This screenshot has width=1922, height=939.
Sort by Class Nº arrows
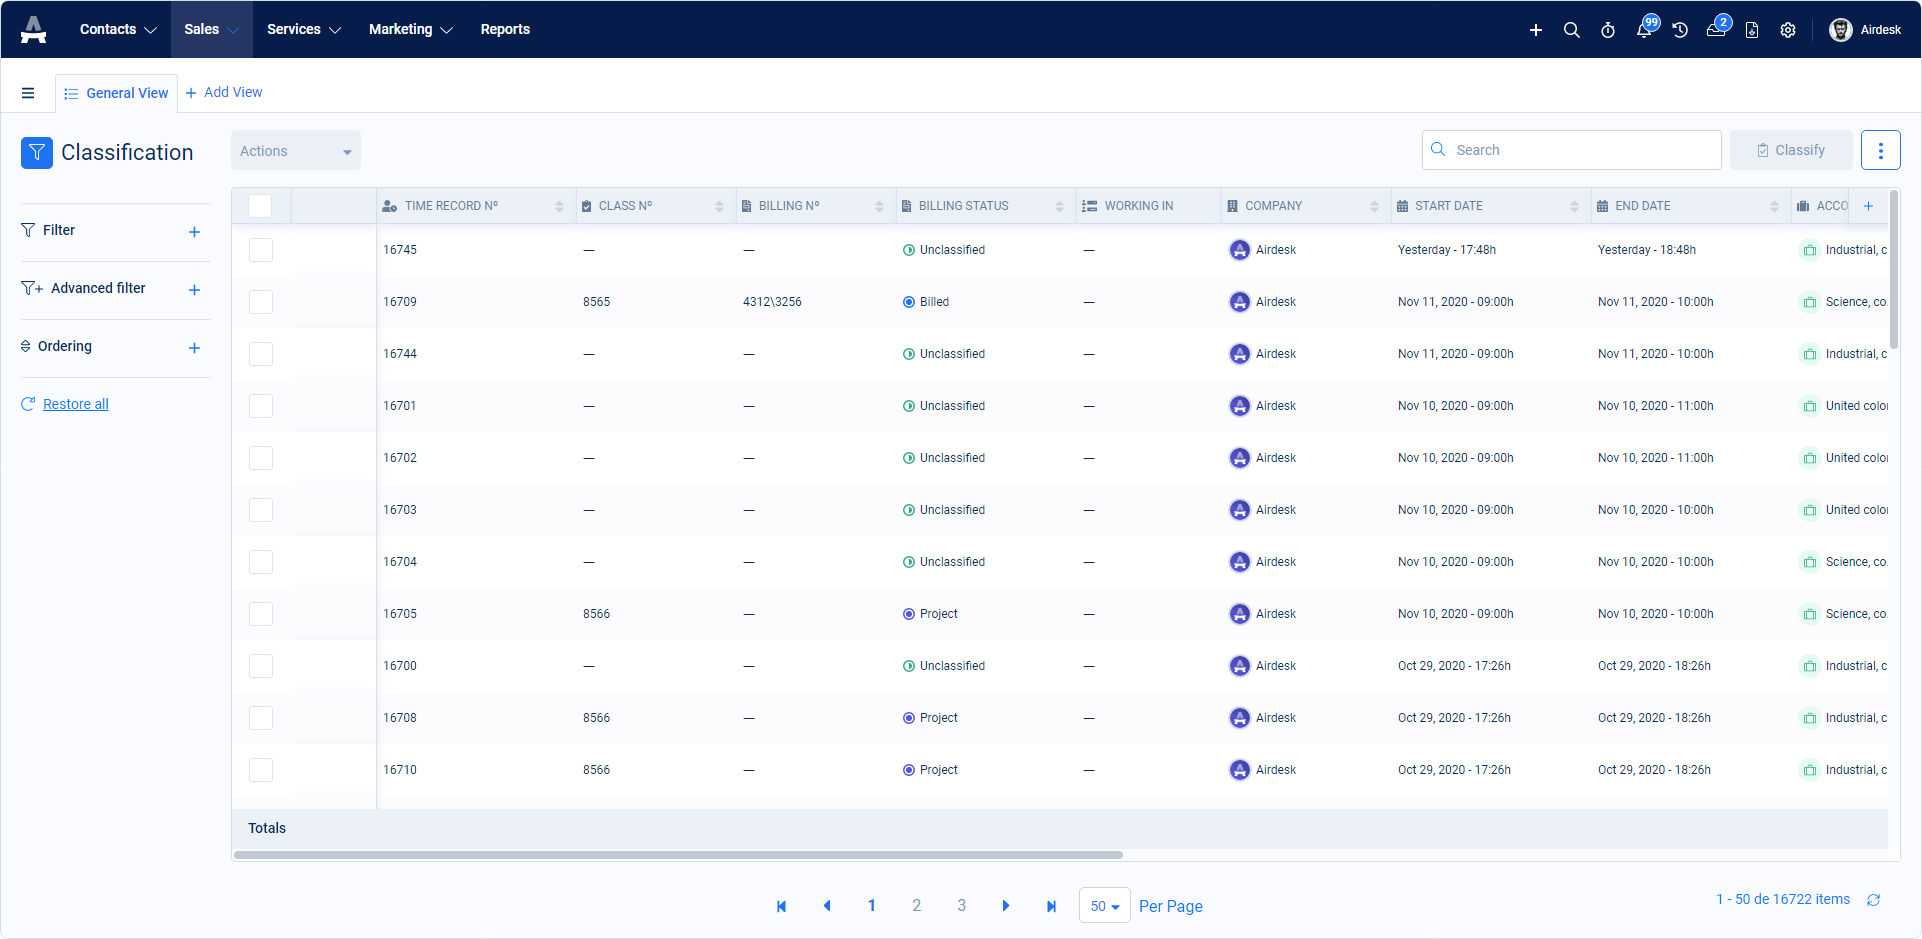pos(719,206)
